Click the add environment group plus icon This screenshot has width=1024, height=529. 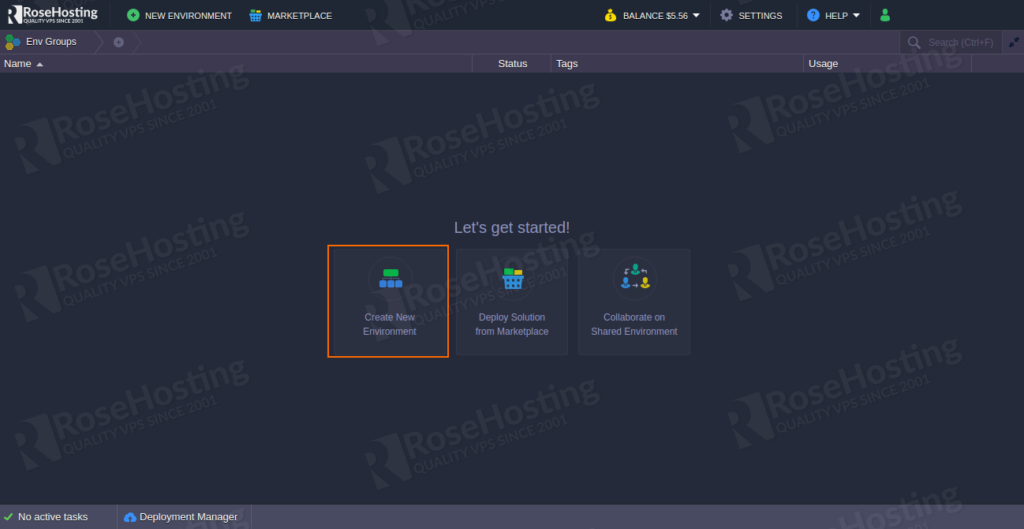pos(119,42)
